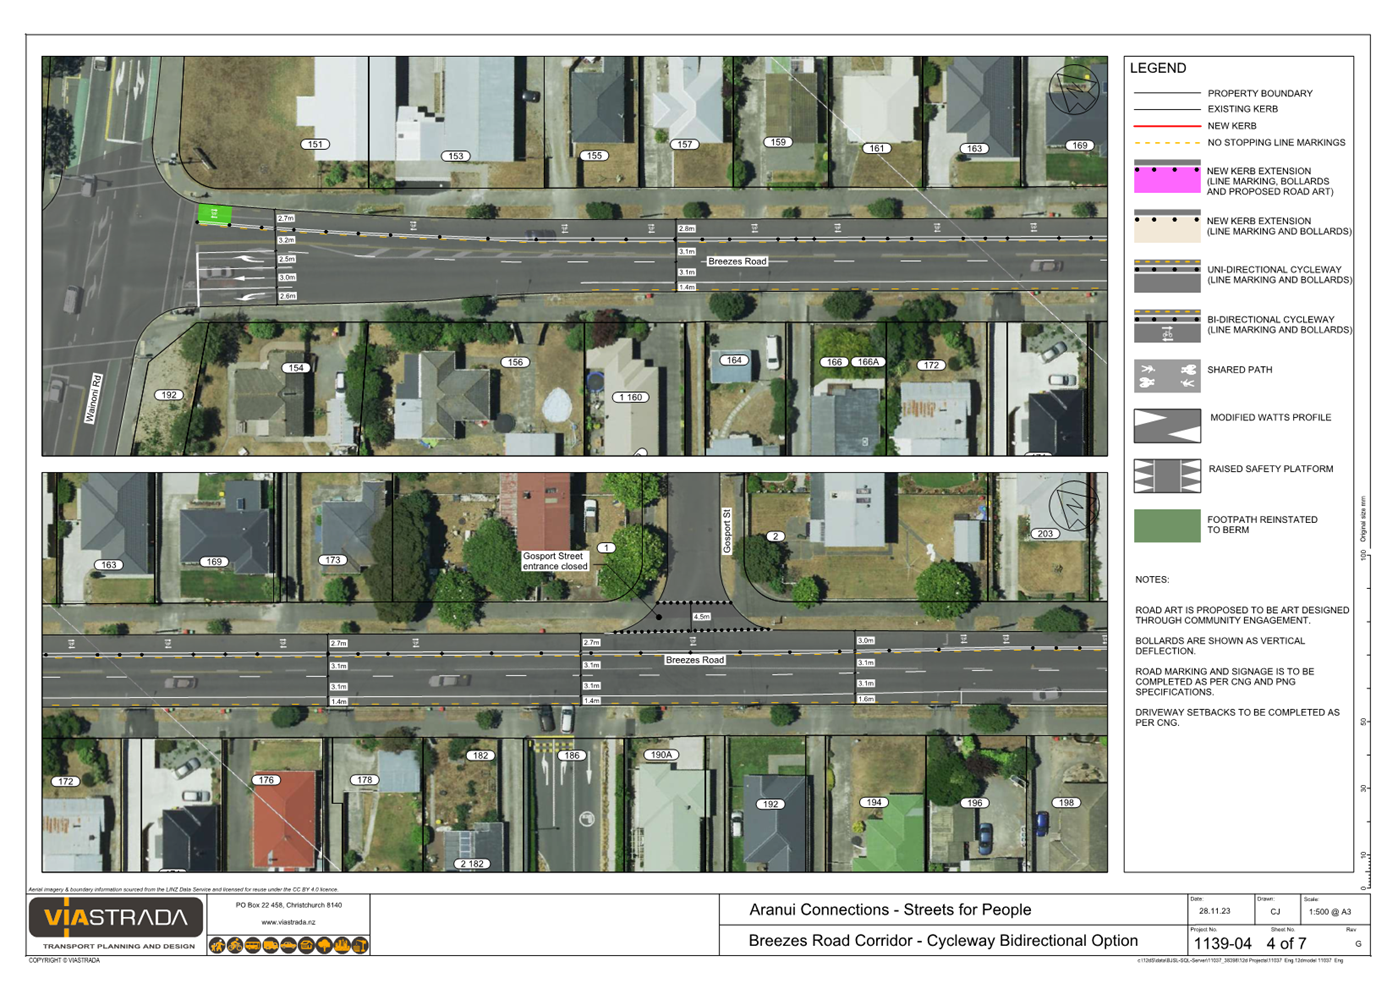Image resolution: width=1398 pixels, height=989 pixels.
Task: Click the tree icon in the title block
Action: [x=323, y=945]
